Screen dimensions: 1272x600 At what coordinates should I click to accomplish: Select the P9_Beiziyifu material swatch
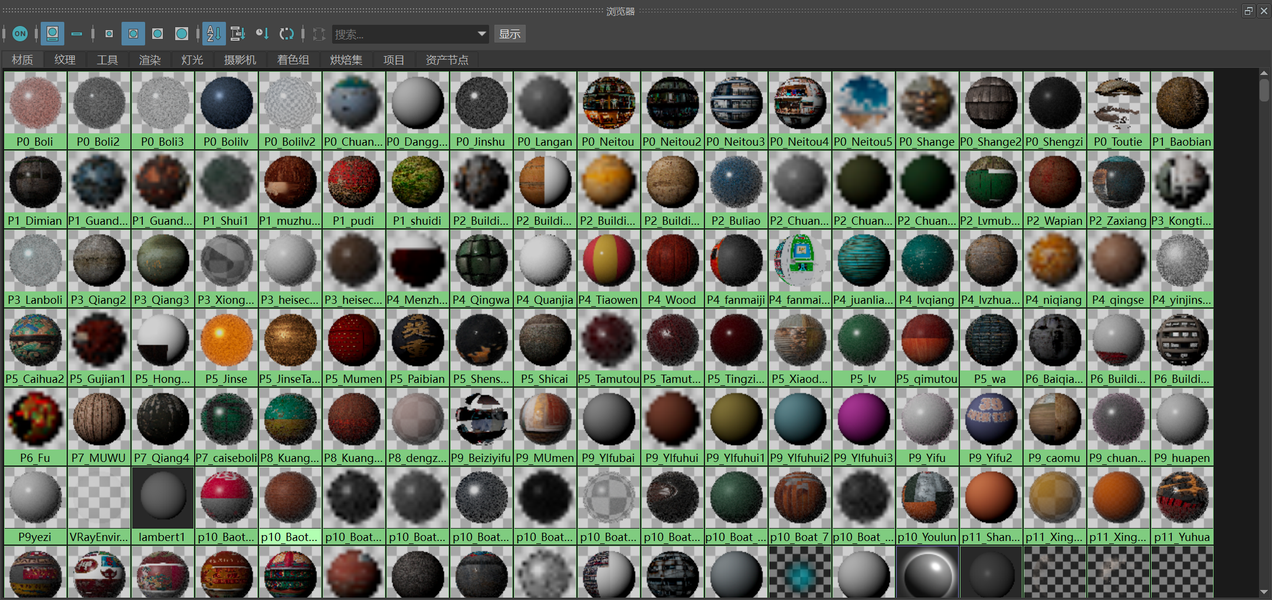pos(481,426)
